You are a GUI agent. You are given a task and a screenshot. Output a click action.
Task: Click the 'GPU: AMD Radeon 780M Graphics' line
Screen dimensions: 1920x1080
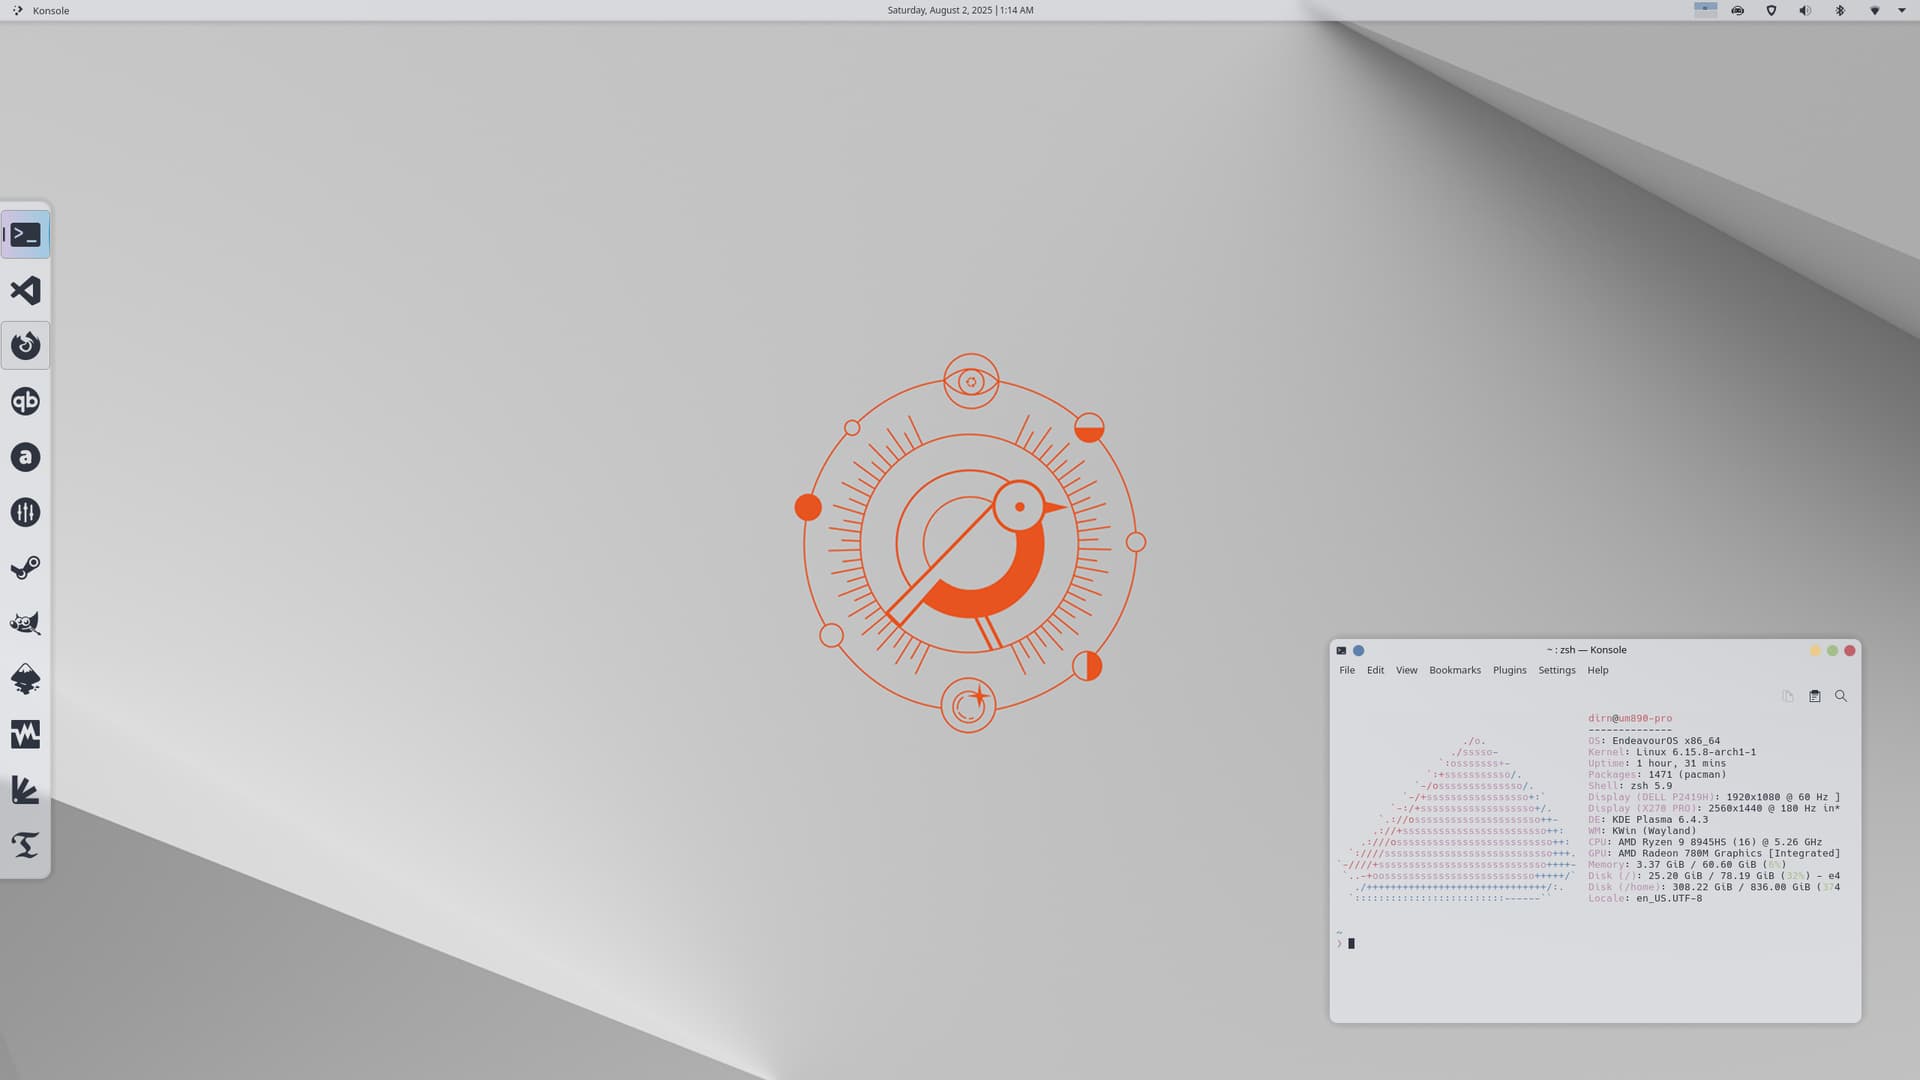point(1714,853)
